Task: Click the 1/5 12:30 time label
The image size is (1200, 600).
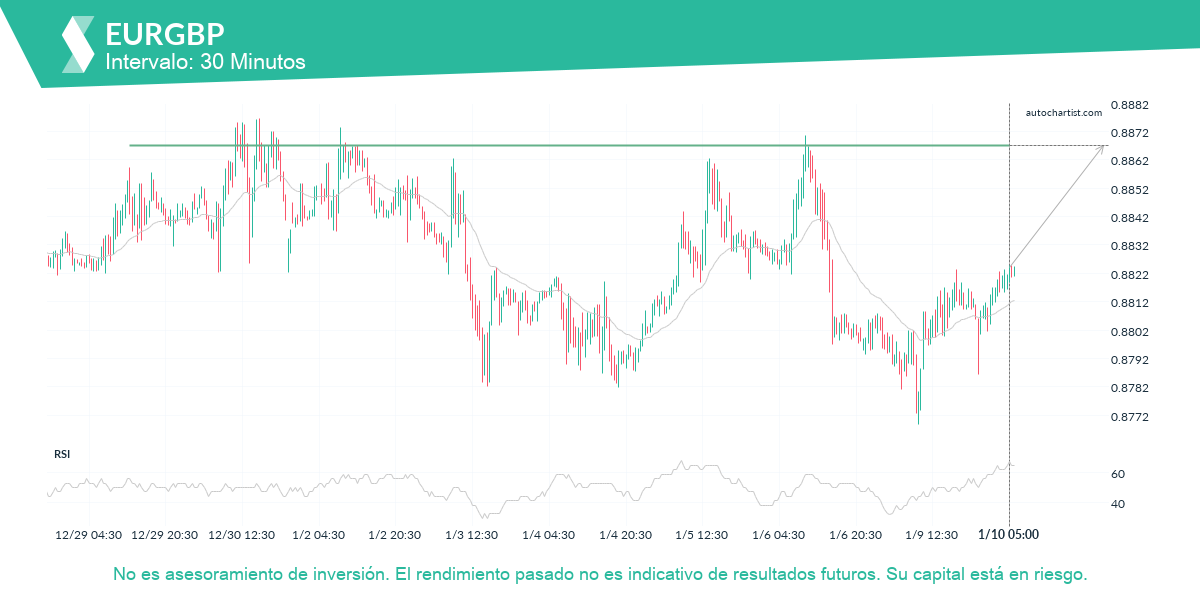Action: (x=700, y=535)
